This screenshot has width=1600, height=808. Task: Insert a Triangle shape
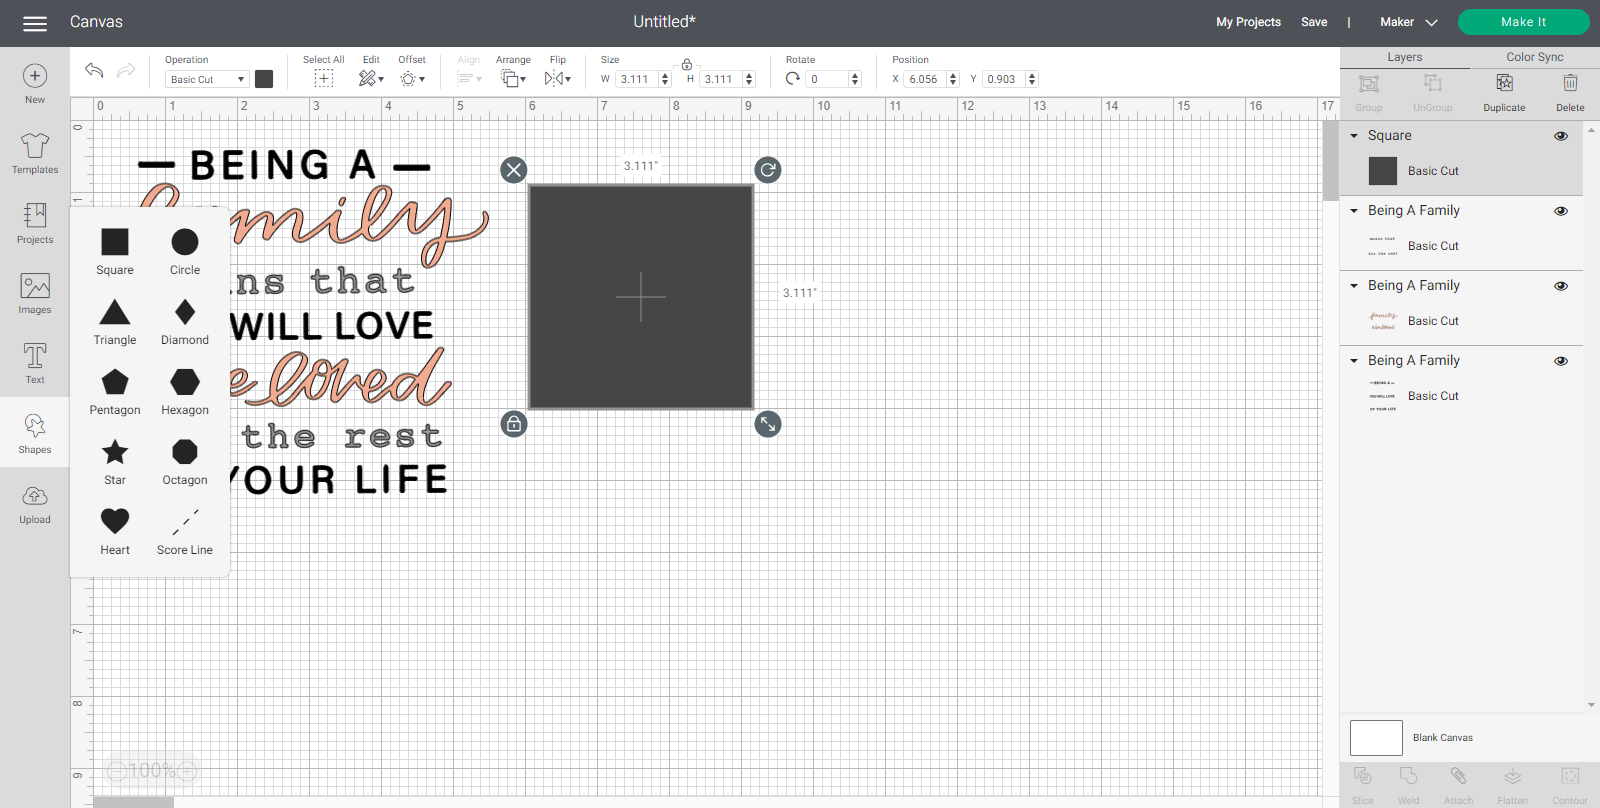tap(115, 322)
